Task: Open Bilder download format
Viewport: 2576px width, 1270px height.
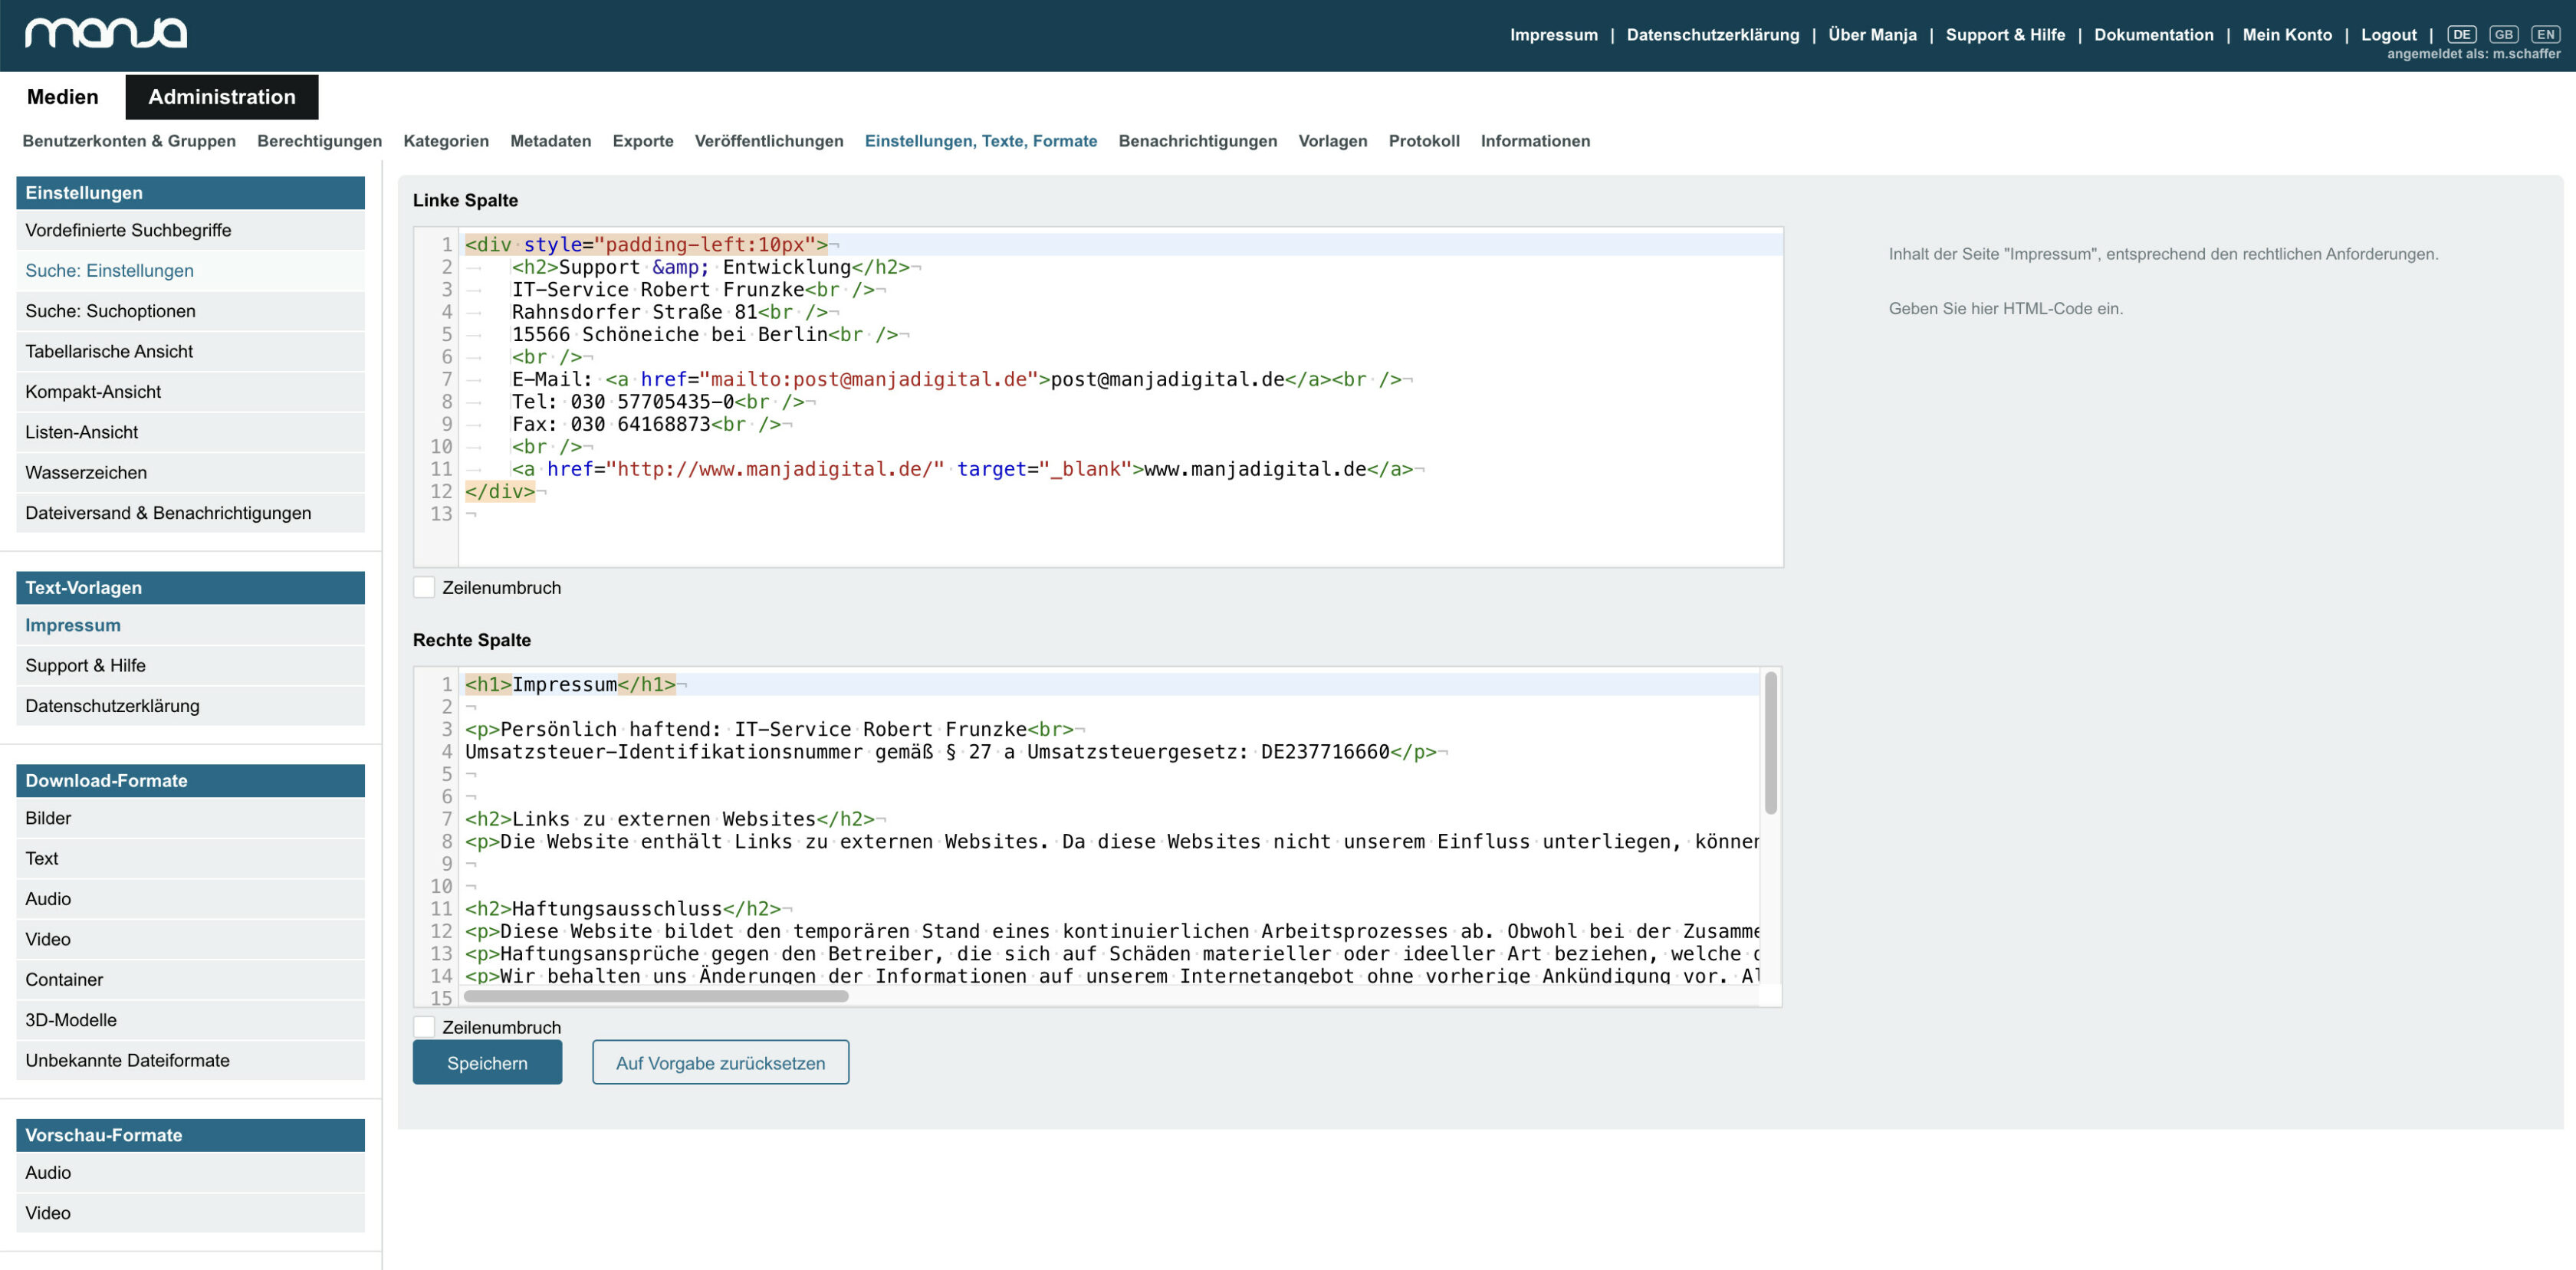Action: coord(190,818)
